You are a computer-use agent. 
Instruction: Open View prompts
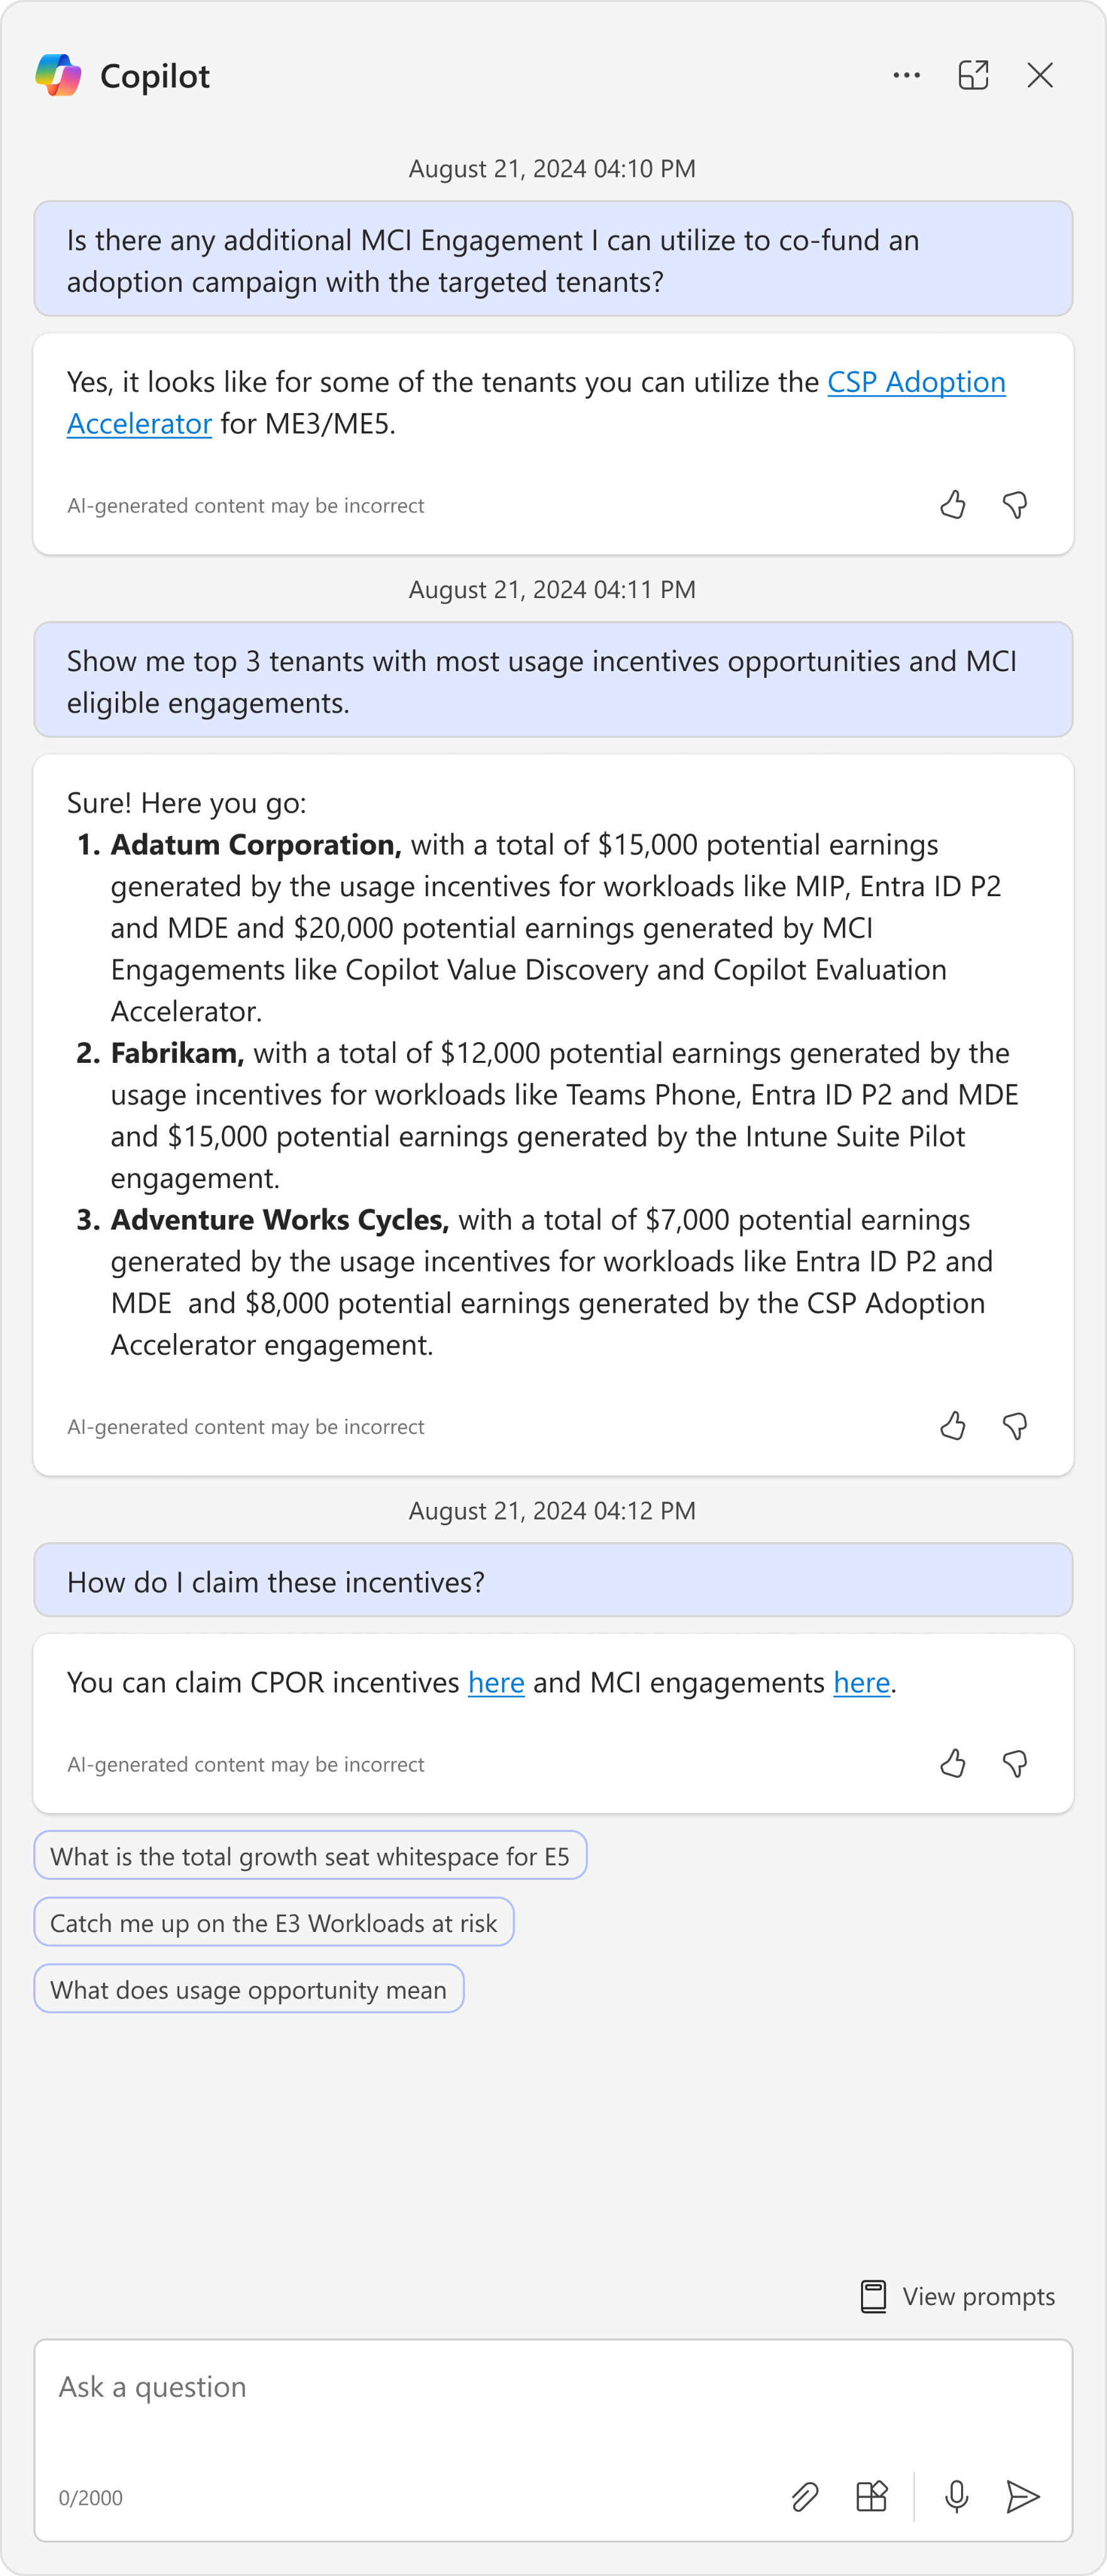pos(958,2296)
